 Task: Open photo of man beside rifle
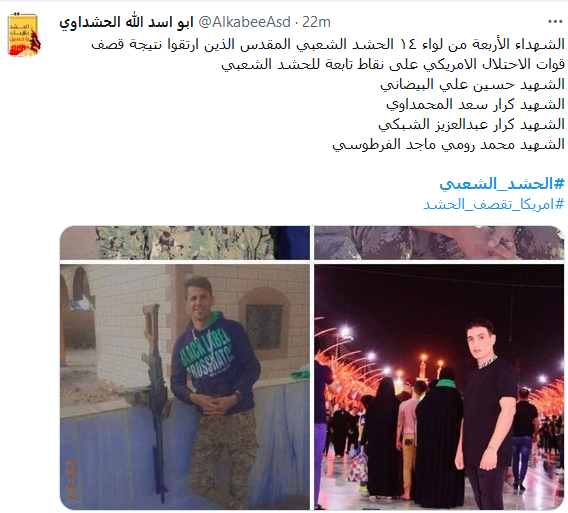click(x=185, y=387)
